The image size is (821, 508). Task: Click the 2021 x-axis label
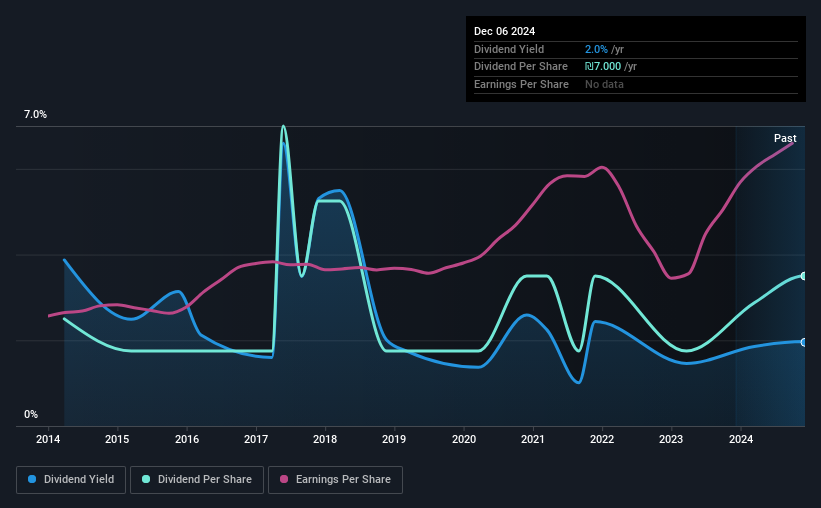tap(533, 439)
